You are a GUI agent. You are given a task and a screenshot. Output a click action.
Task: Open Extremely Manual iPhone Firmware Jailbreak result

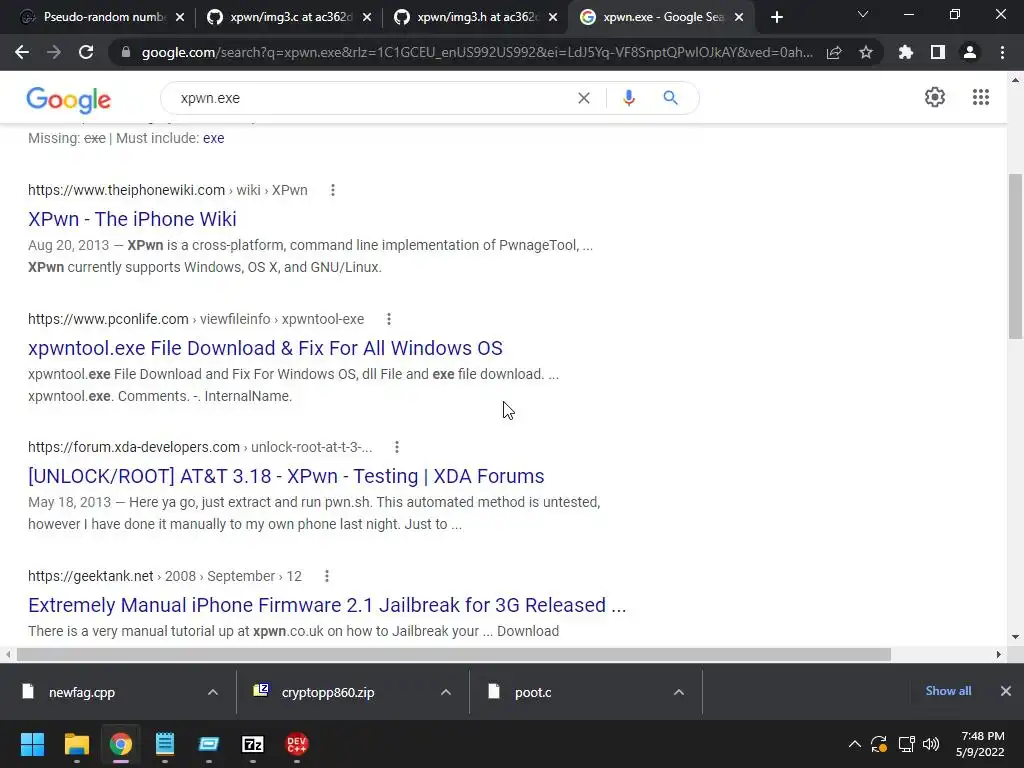[327, 605]
